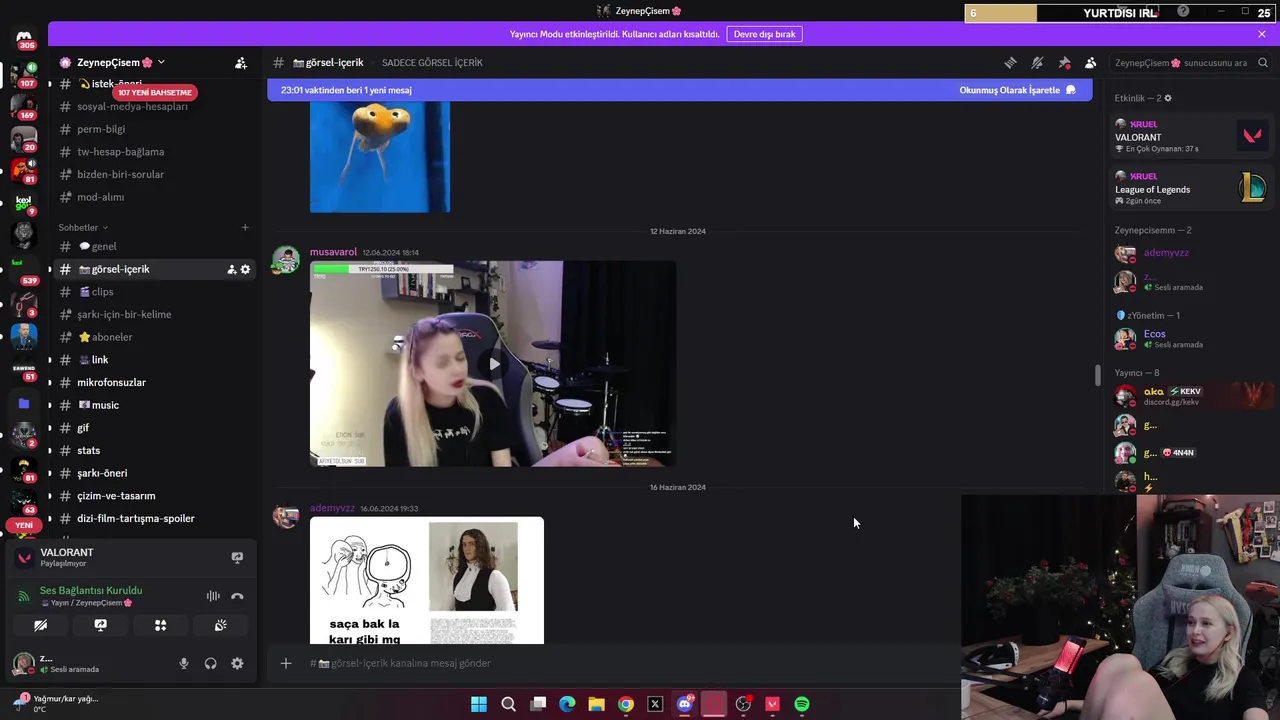
Task: Play the musavarol video attachment
Action: pos(493,364)
